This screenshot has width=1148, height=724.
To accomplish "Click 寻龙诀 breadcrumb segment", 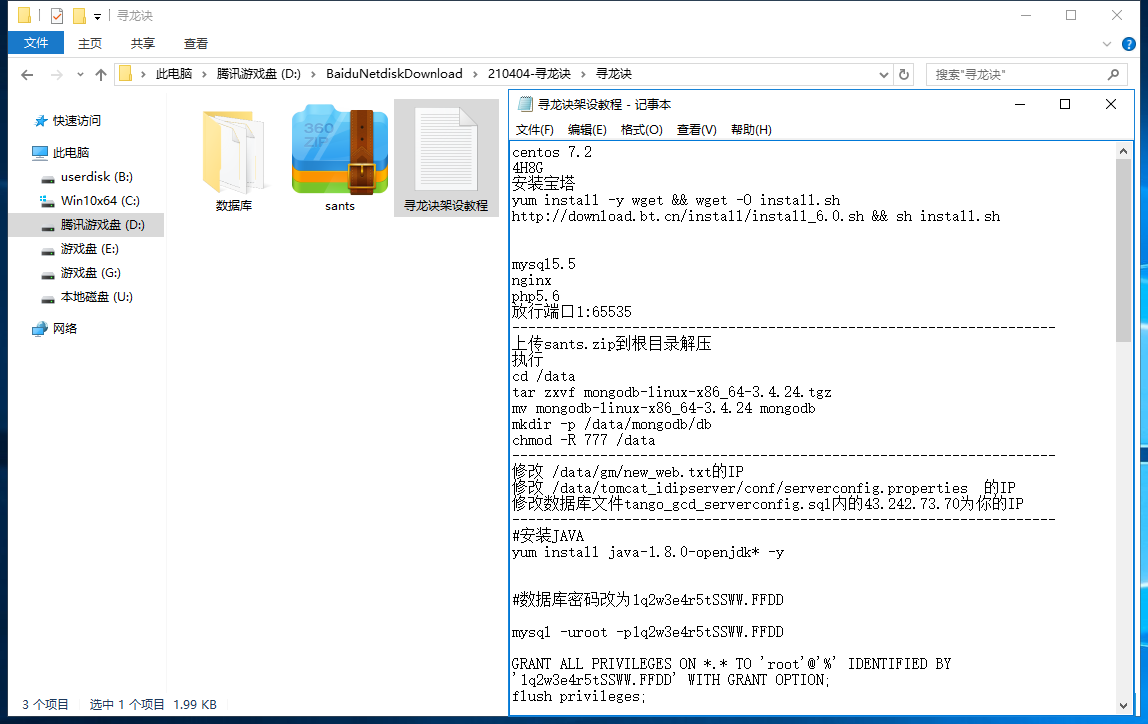I will (614, 74).
